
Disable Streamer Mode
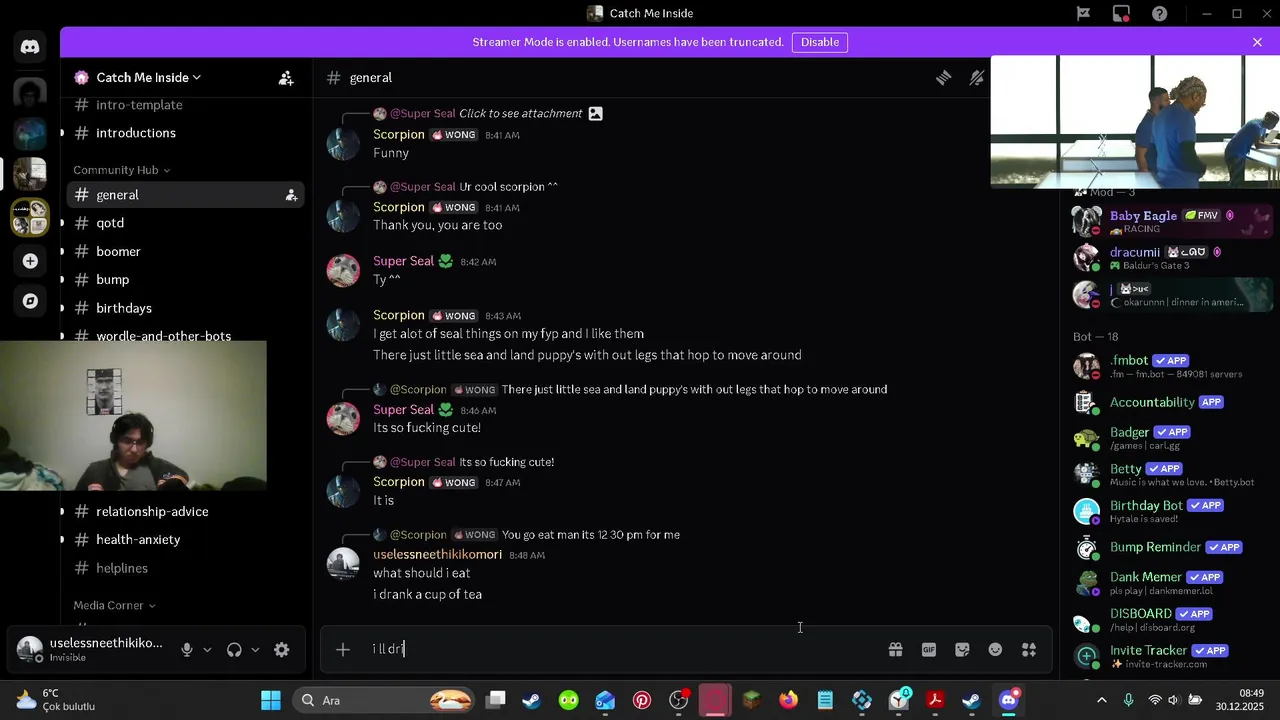820,42
